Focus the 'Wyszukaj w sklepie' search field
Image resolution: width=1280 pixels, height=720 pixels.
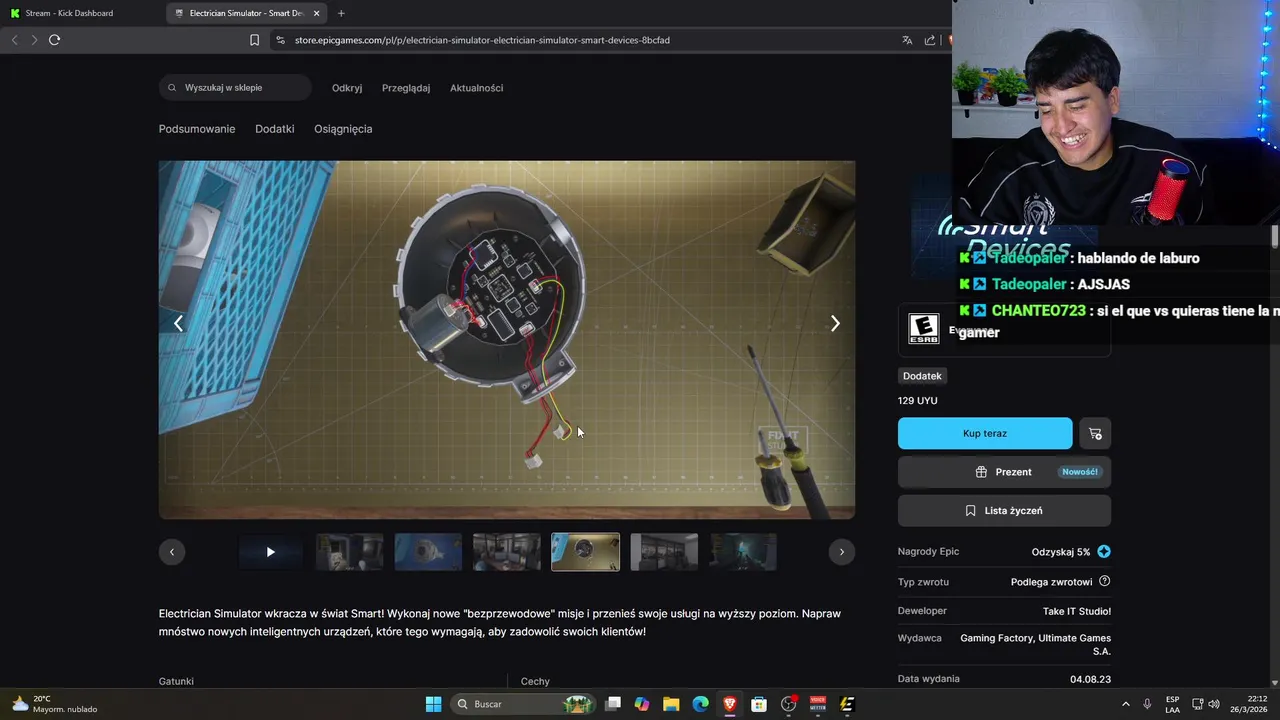(236, 88)
